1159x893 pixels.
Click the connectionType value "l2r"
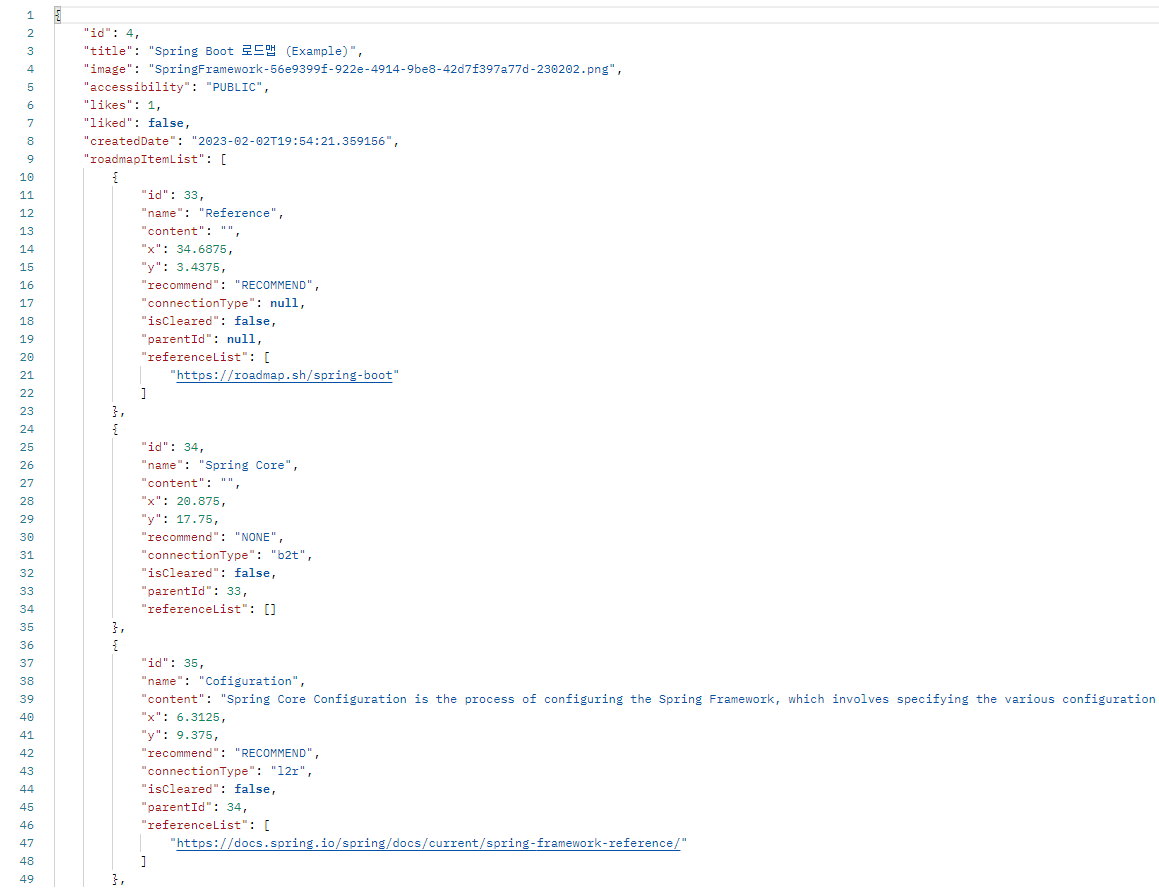(x=288, y=771)
